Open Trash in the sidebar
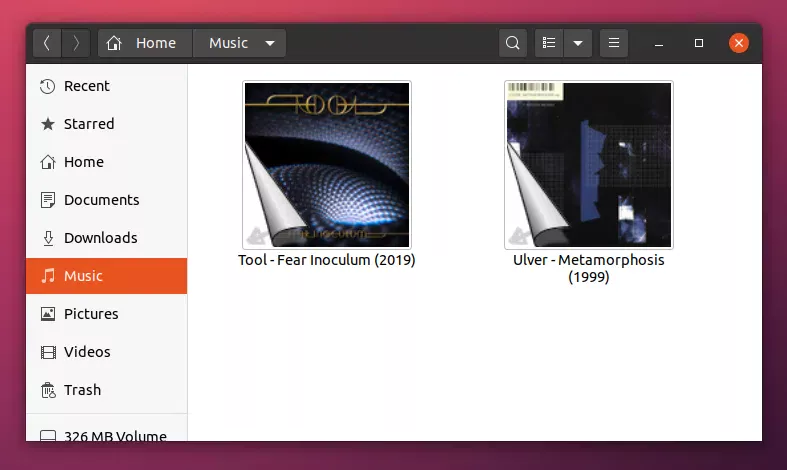This screenshot has height=470, width=787. point(82,390)
